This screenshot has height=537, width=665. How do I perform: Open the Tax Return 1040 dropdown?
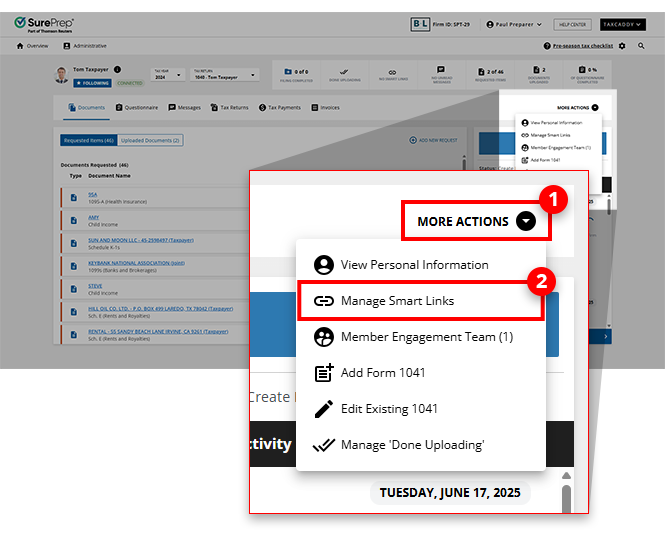(x=224, y=75)
